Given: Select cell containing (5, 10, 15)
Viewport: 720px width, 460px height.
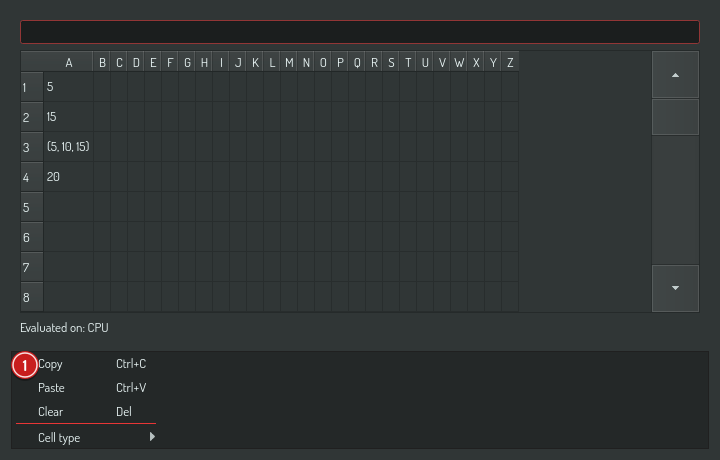Looking at the screenshot, I should pos(68,147).
